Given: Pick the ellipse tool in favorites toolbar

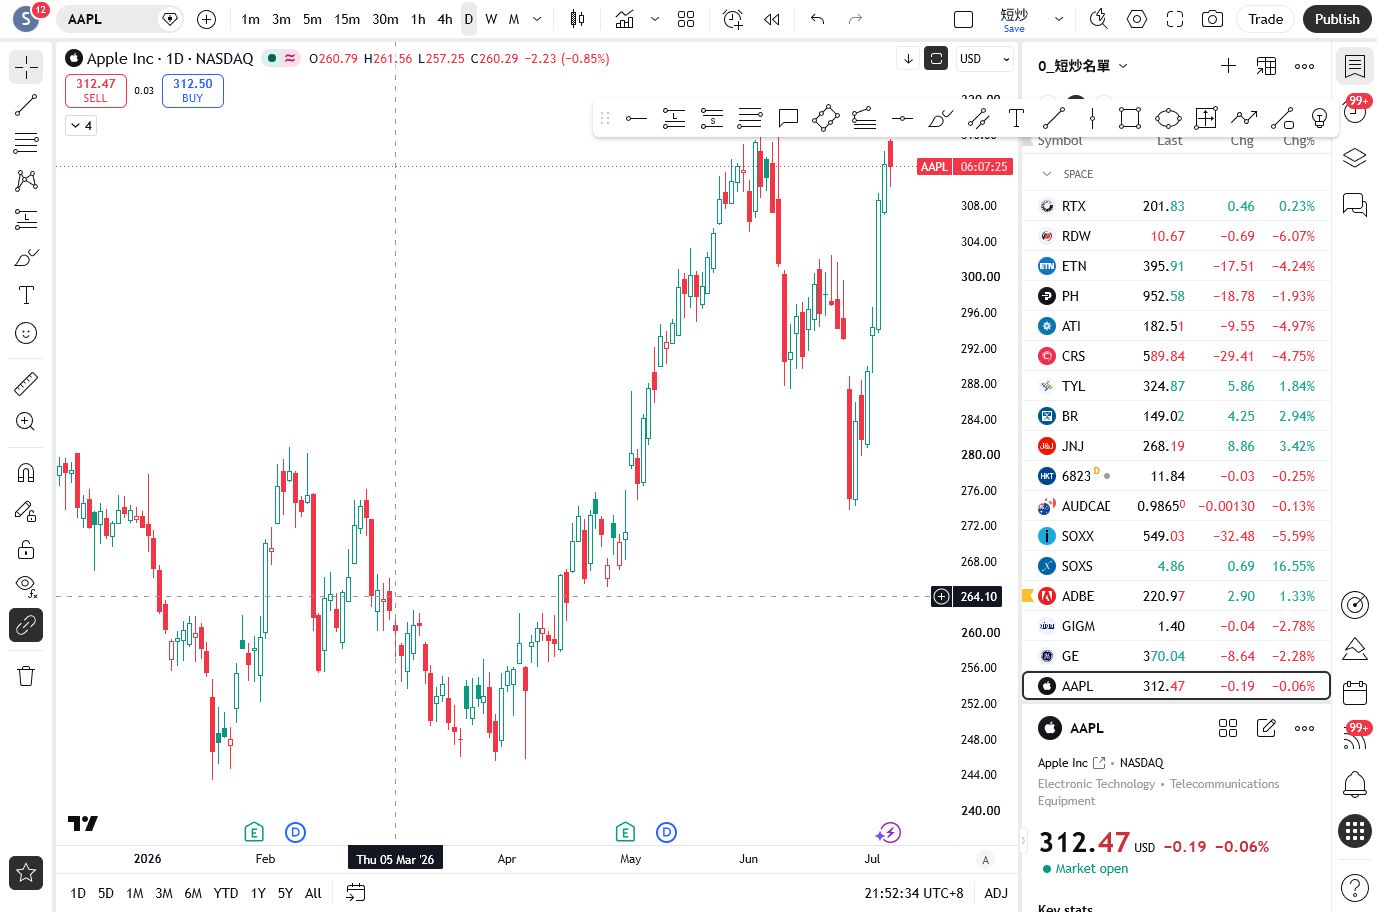Looking at the screenshot, I should pyautogui.click(x=1168, y=118).
